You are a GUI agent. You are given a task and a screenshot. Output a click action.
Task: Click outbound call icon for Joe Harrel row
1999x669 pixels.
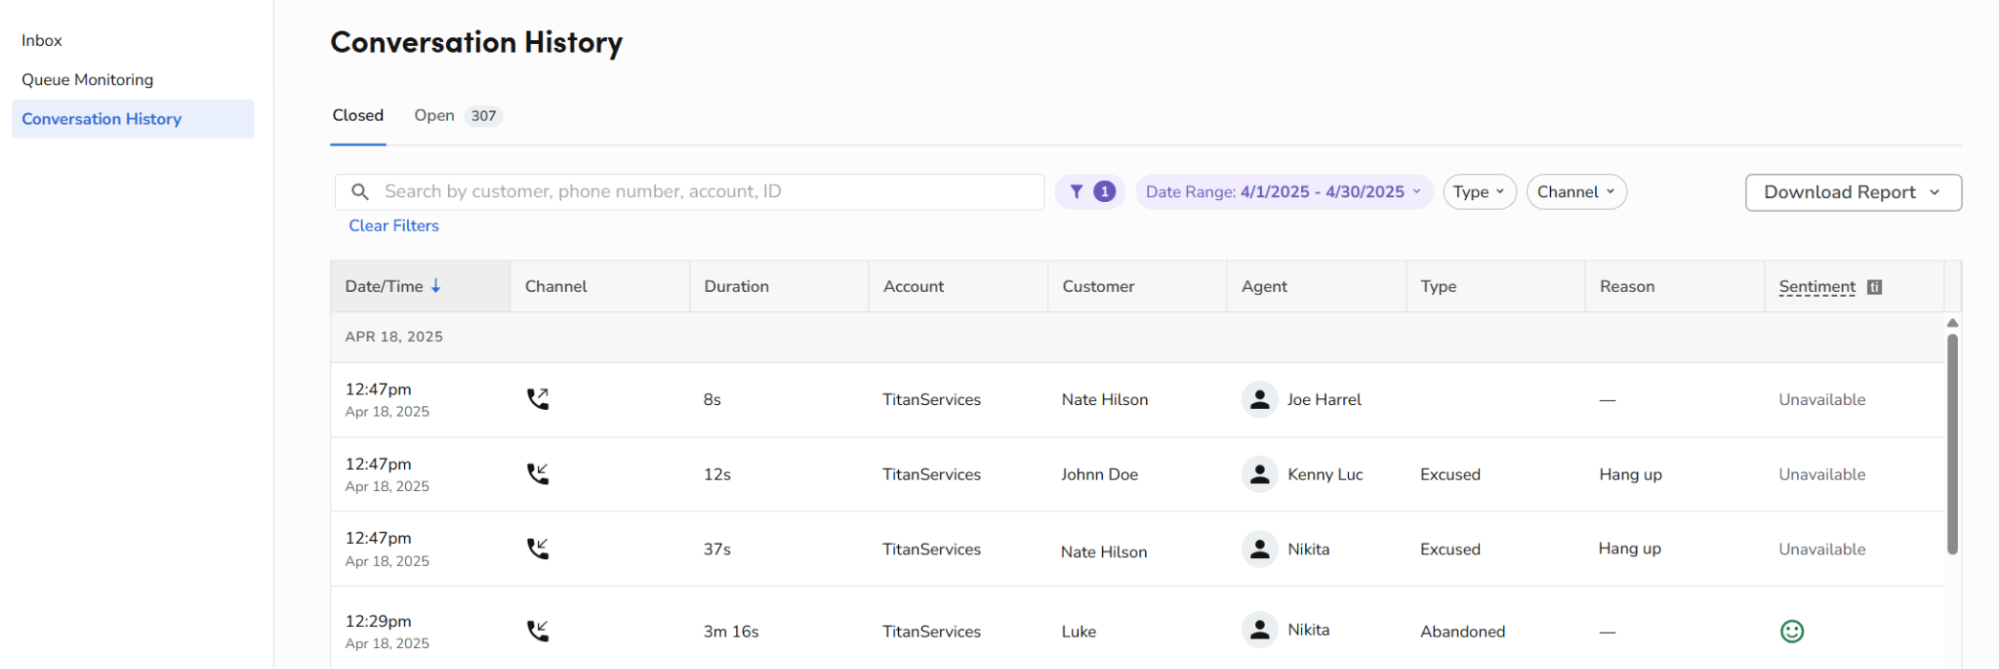click(x=538, y=399)
